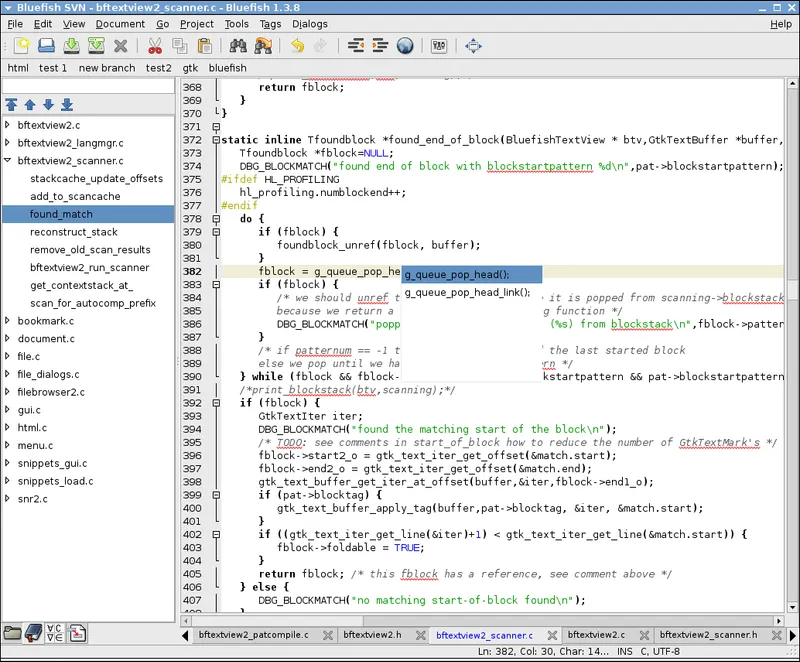Open the Help menu
Screen dimensions: 800x662
(781, 24)
